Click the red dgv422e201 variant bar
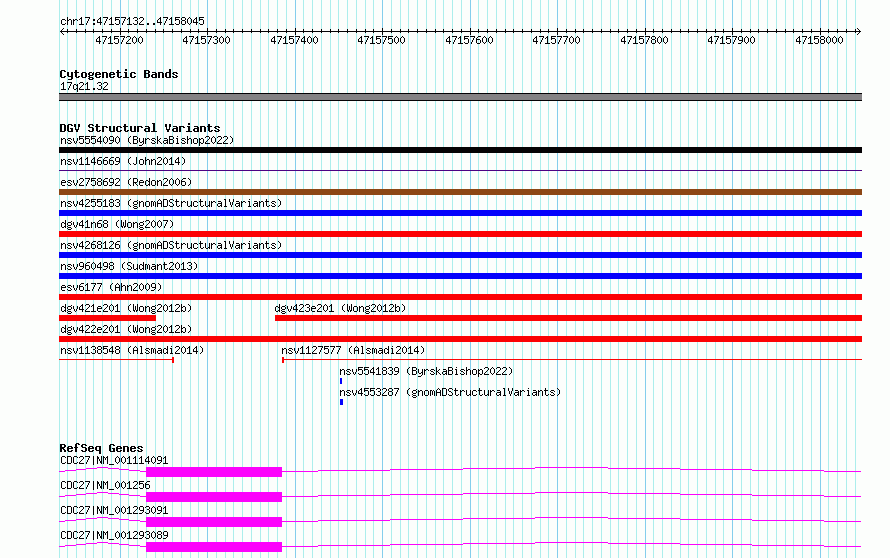Image resolution: width=890 pixels, height=558 pixels. pyautogui.click(x=460, y=339)
